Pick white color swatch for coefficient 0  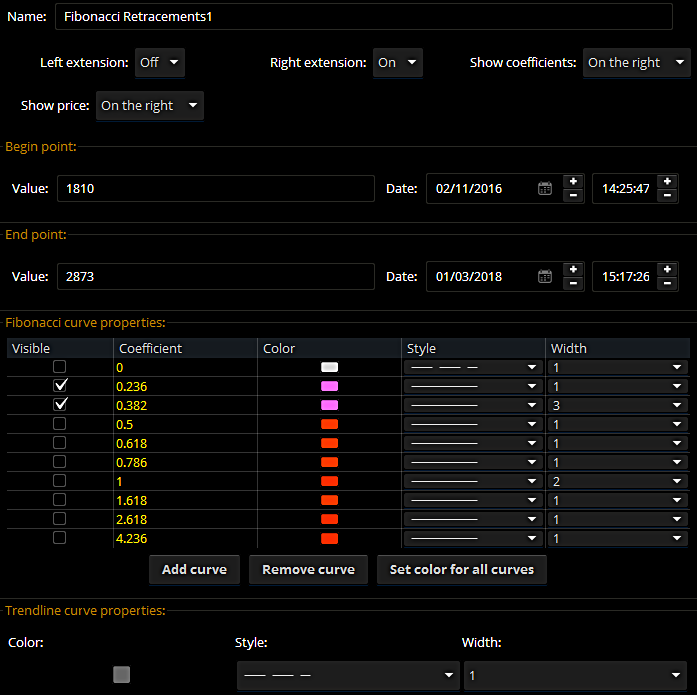(x=329, y=367)
